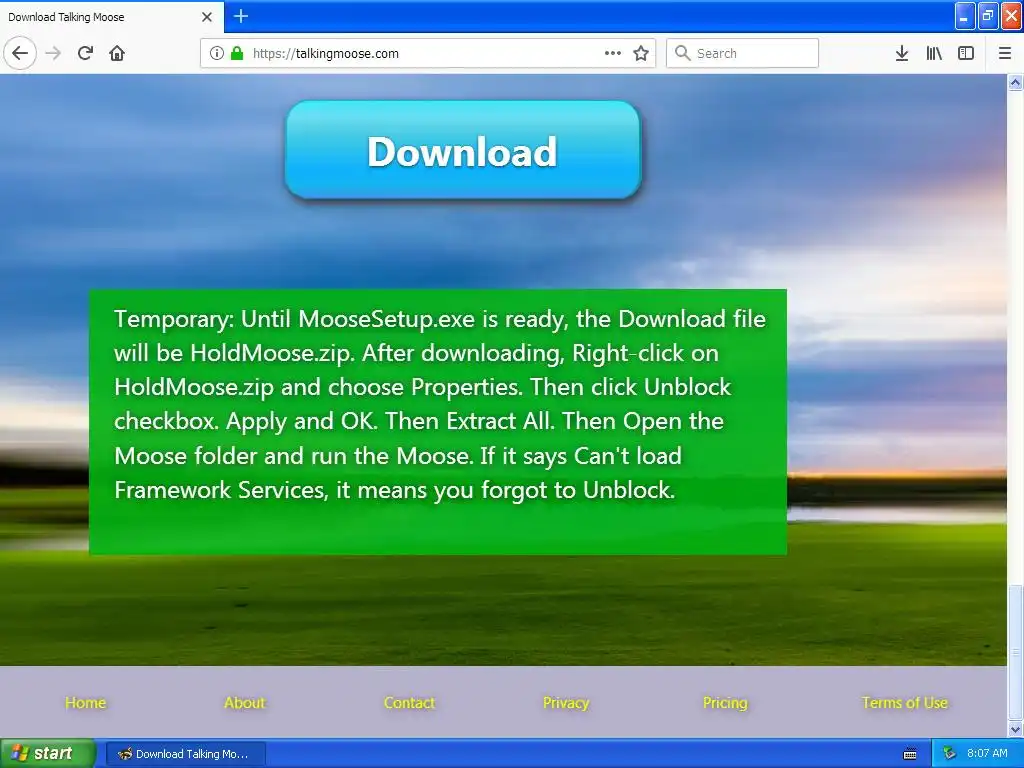The width and height of the screenshot is (1024, 768).
Task: Open the Library bookshelf icon
Action: tap(934, 53)
